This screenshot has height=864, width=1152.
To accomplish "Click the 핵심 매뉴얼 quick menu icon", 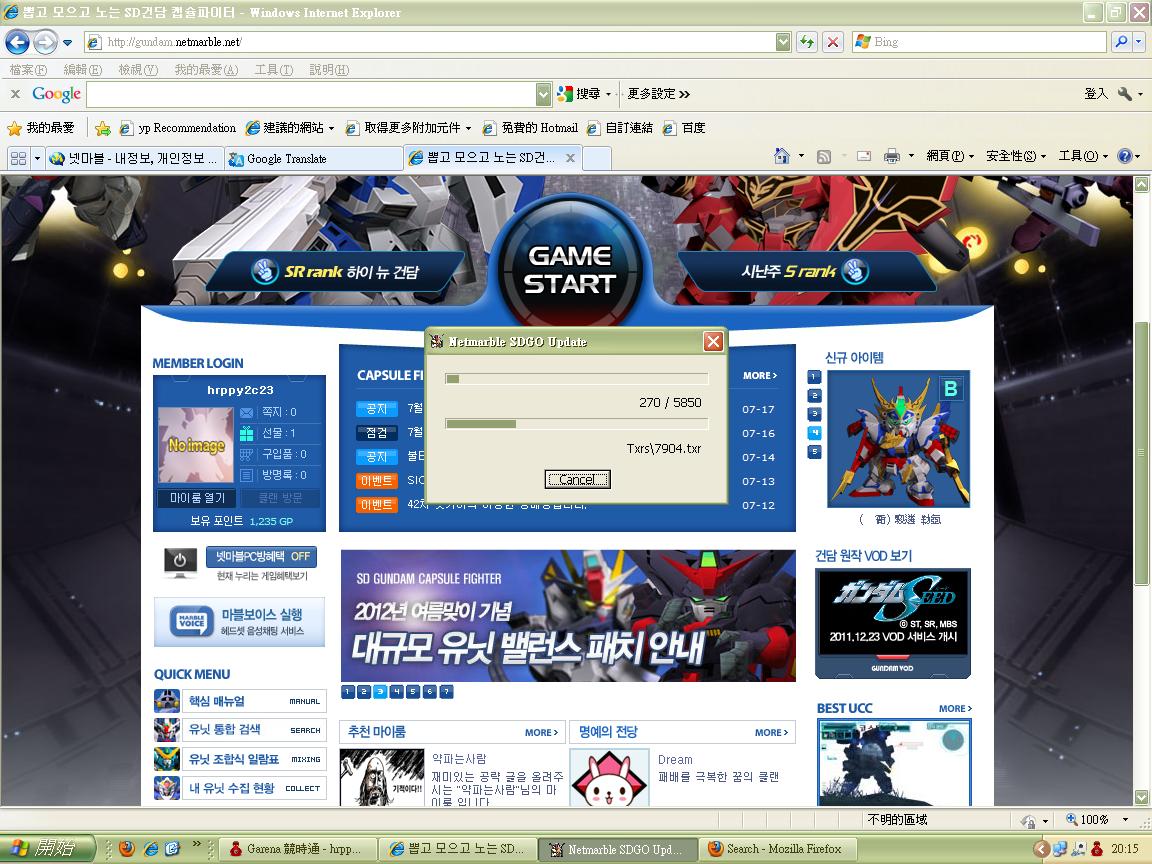I will pyautogui.click(x=167, y=701).
